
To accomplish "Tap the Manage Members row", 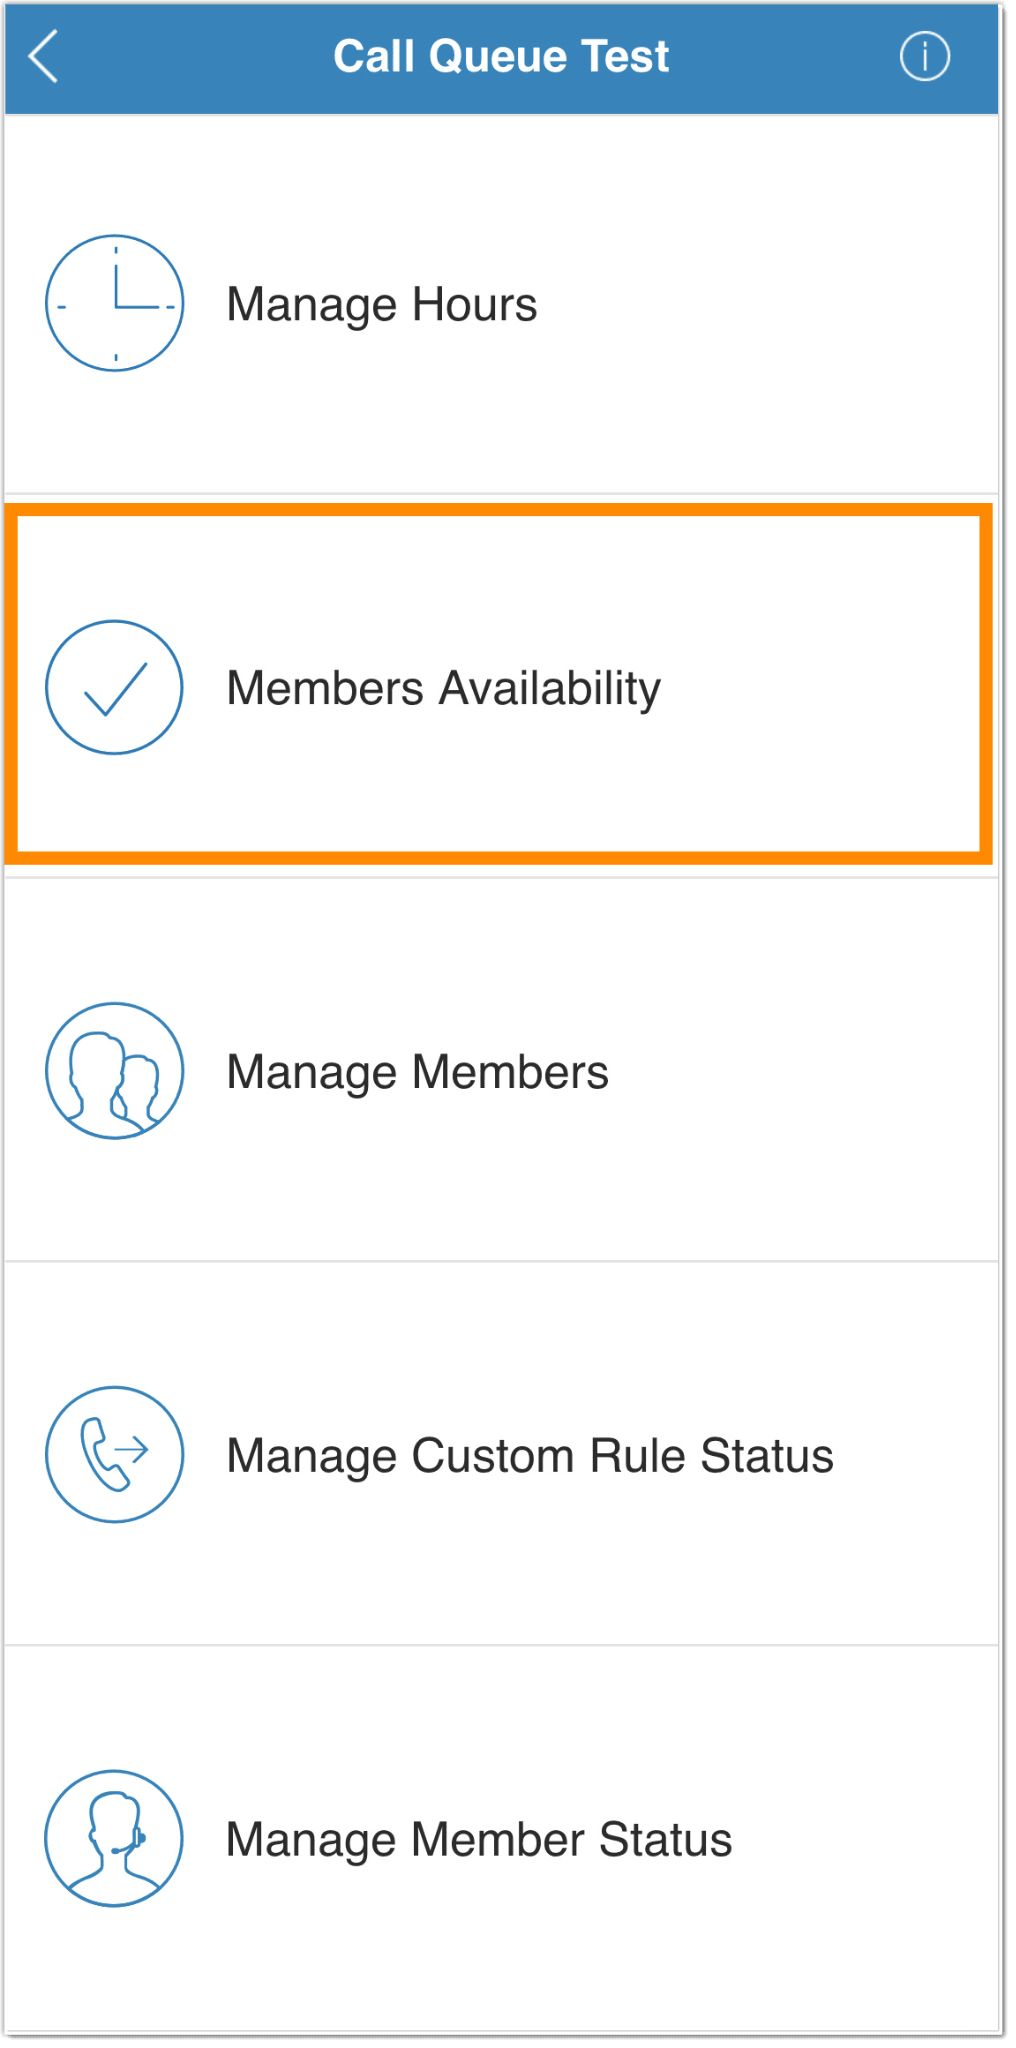I will (x=500, y=1070).
